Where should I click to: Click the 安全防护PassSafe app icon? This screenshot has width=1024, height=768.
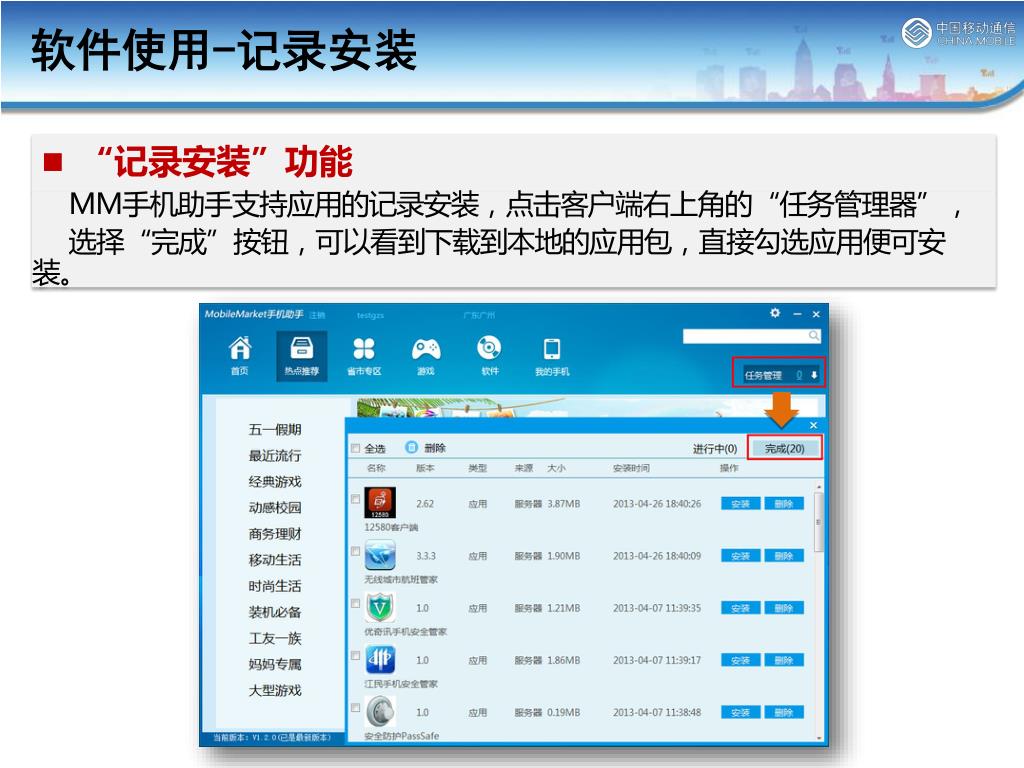click(380, 712)
